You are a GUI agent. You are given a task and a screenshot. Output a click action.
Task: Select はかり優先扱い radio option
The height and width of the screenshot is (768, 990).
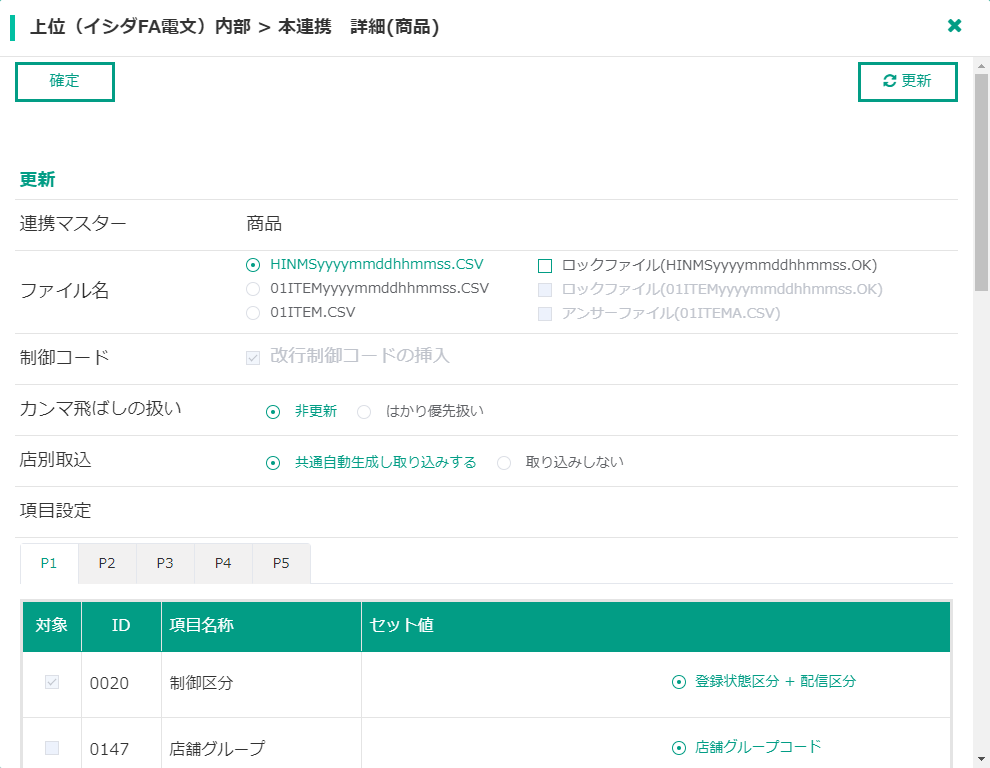pyautogui.click(x=364, y=412)
